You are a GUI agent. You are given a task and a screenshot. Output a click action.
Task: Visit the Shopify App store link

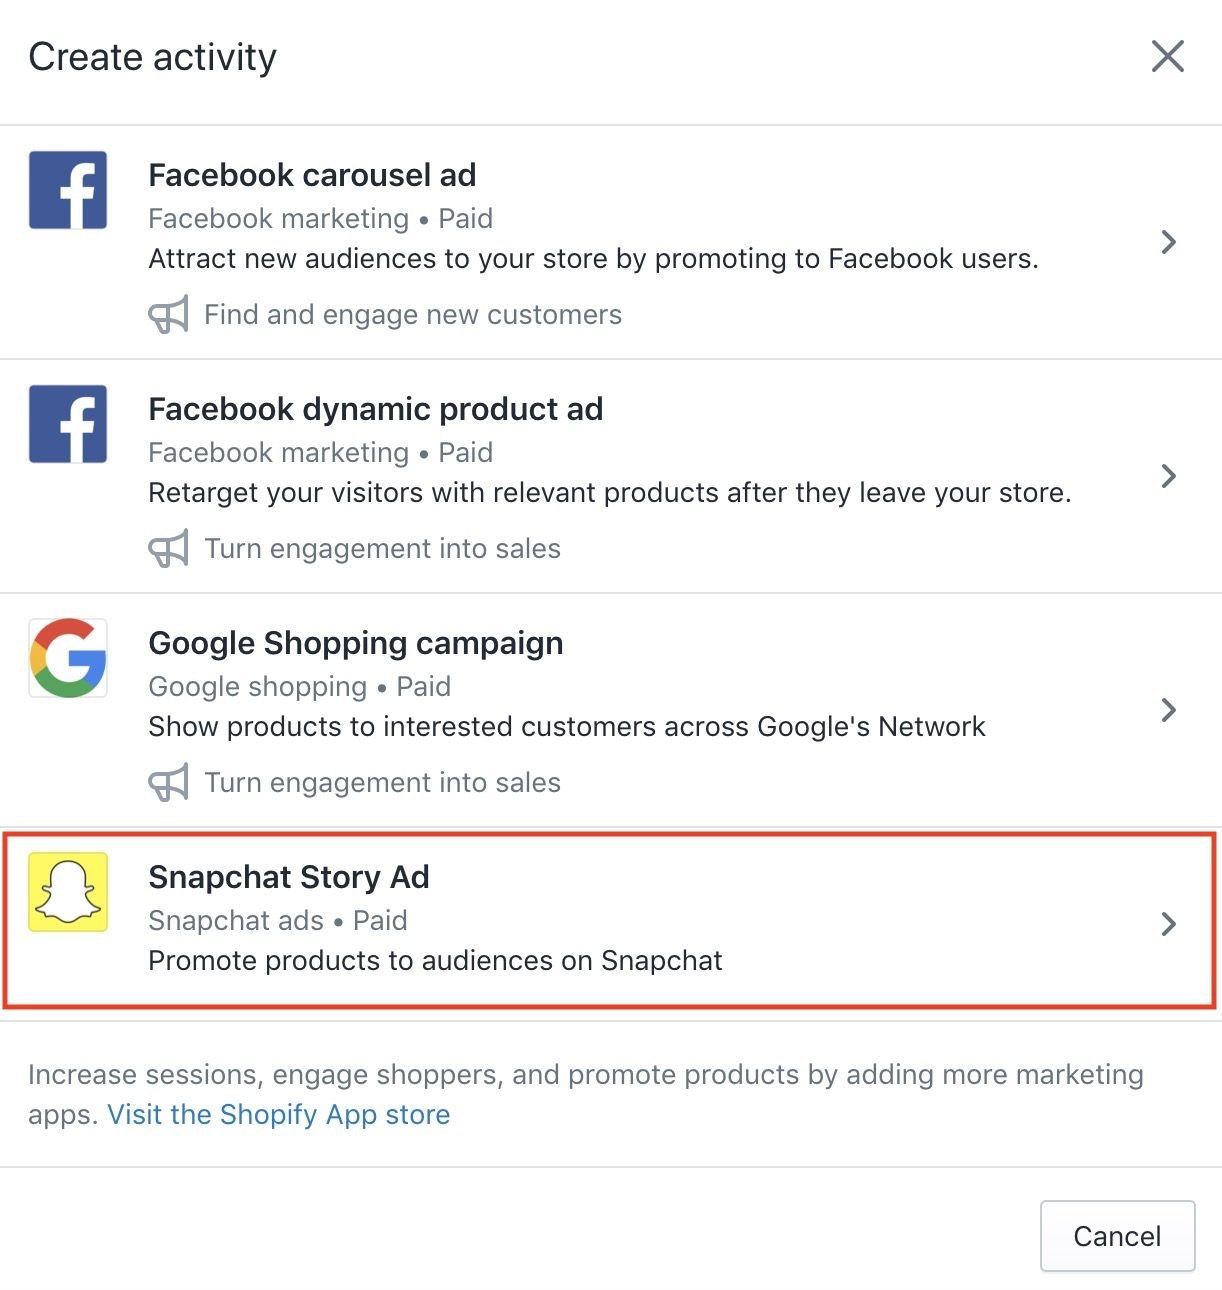coord(279,1114)
